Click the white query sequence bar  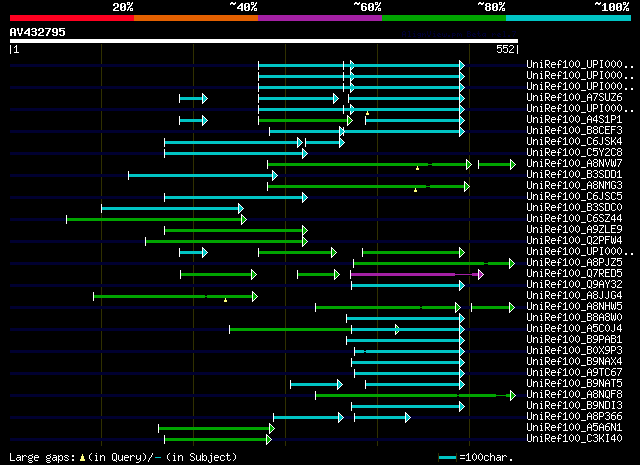(264, 41)
